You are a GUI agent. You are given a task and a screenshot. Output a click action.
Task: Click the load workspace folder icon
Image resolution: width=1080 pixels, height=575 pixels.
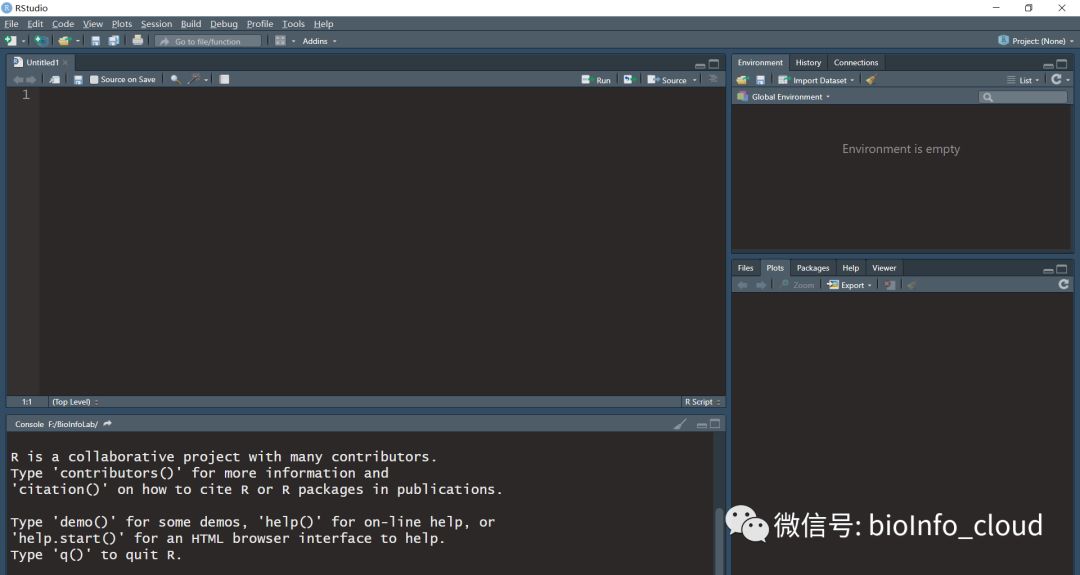(742, 81)
